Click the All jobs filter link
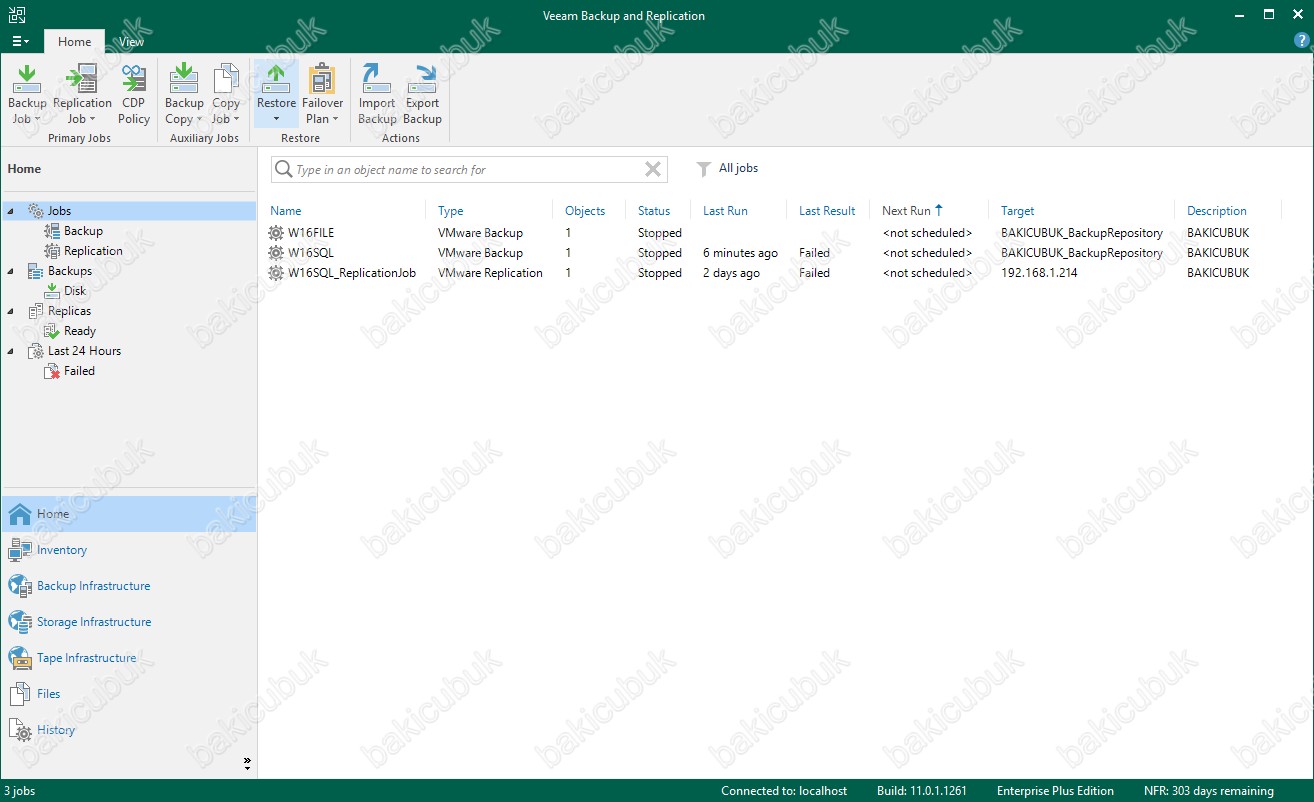The width and height of the screenshot is (1314, 802). pyautogui.click(x=738, y=168)
